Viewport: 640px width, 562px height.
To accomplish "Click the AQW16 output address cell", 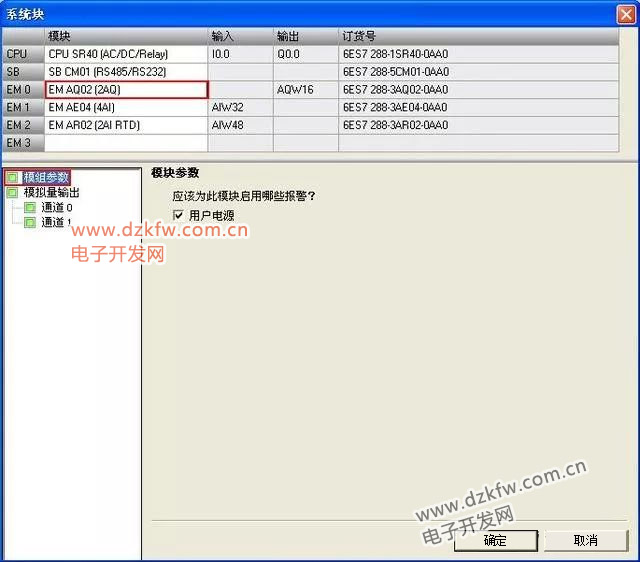I will (305, 90).
